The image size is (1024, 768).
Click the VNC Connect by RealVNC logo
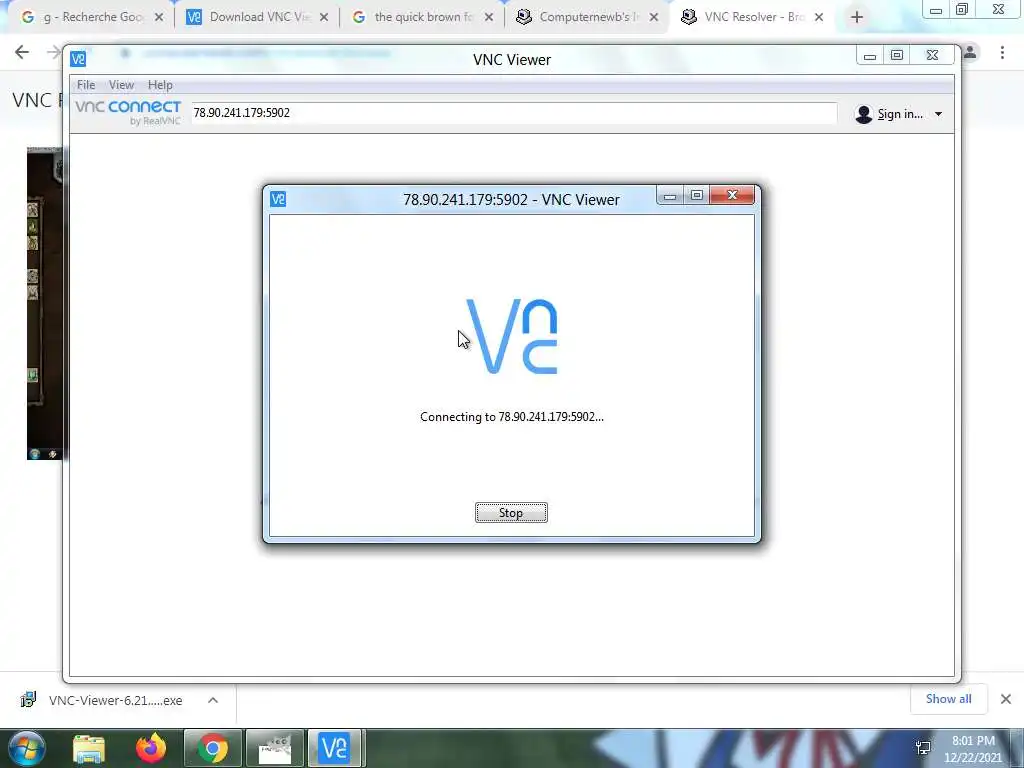point(128,112)
